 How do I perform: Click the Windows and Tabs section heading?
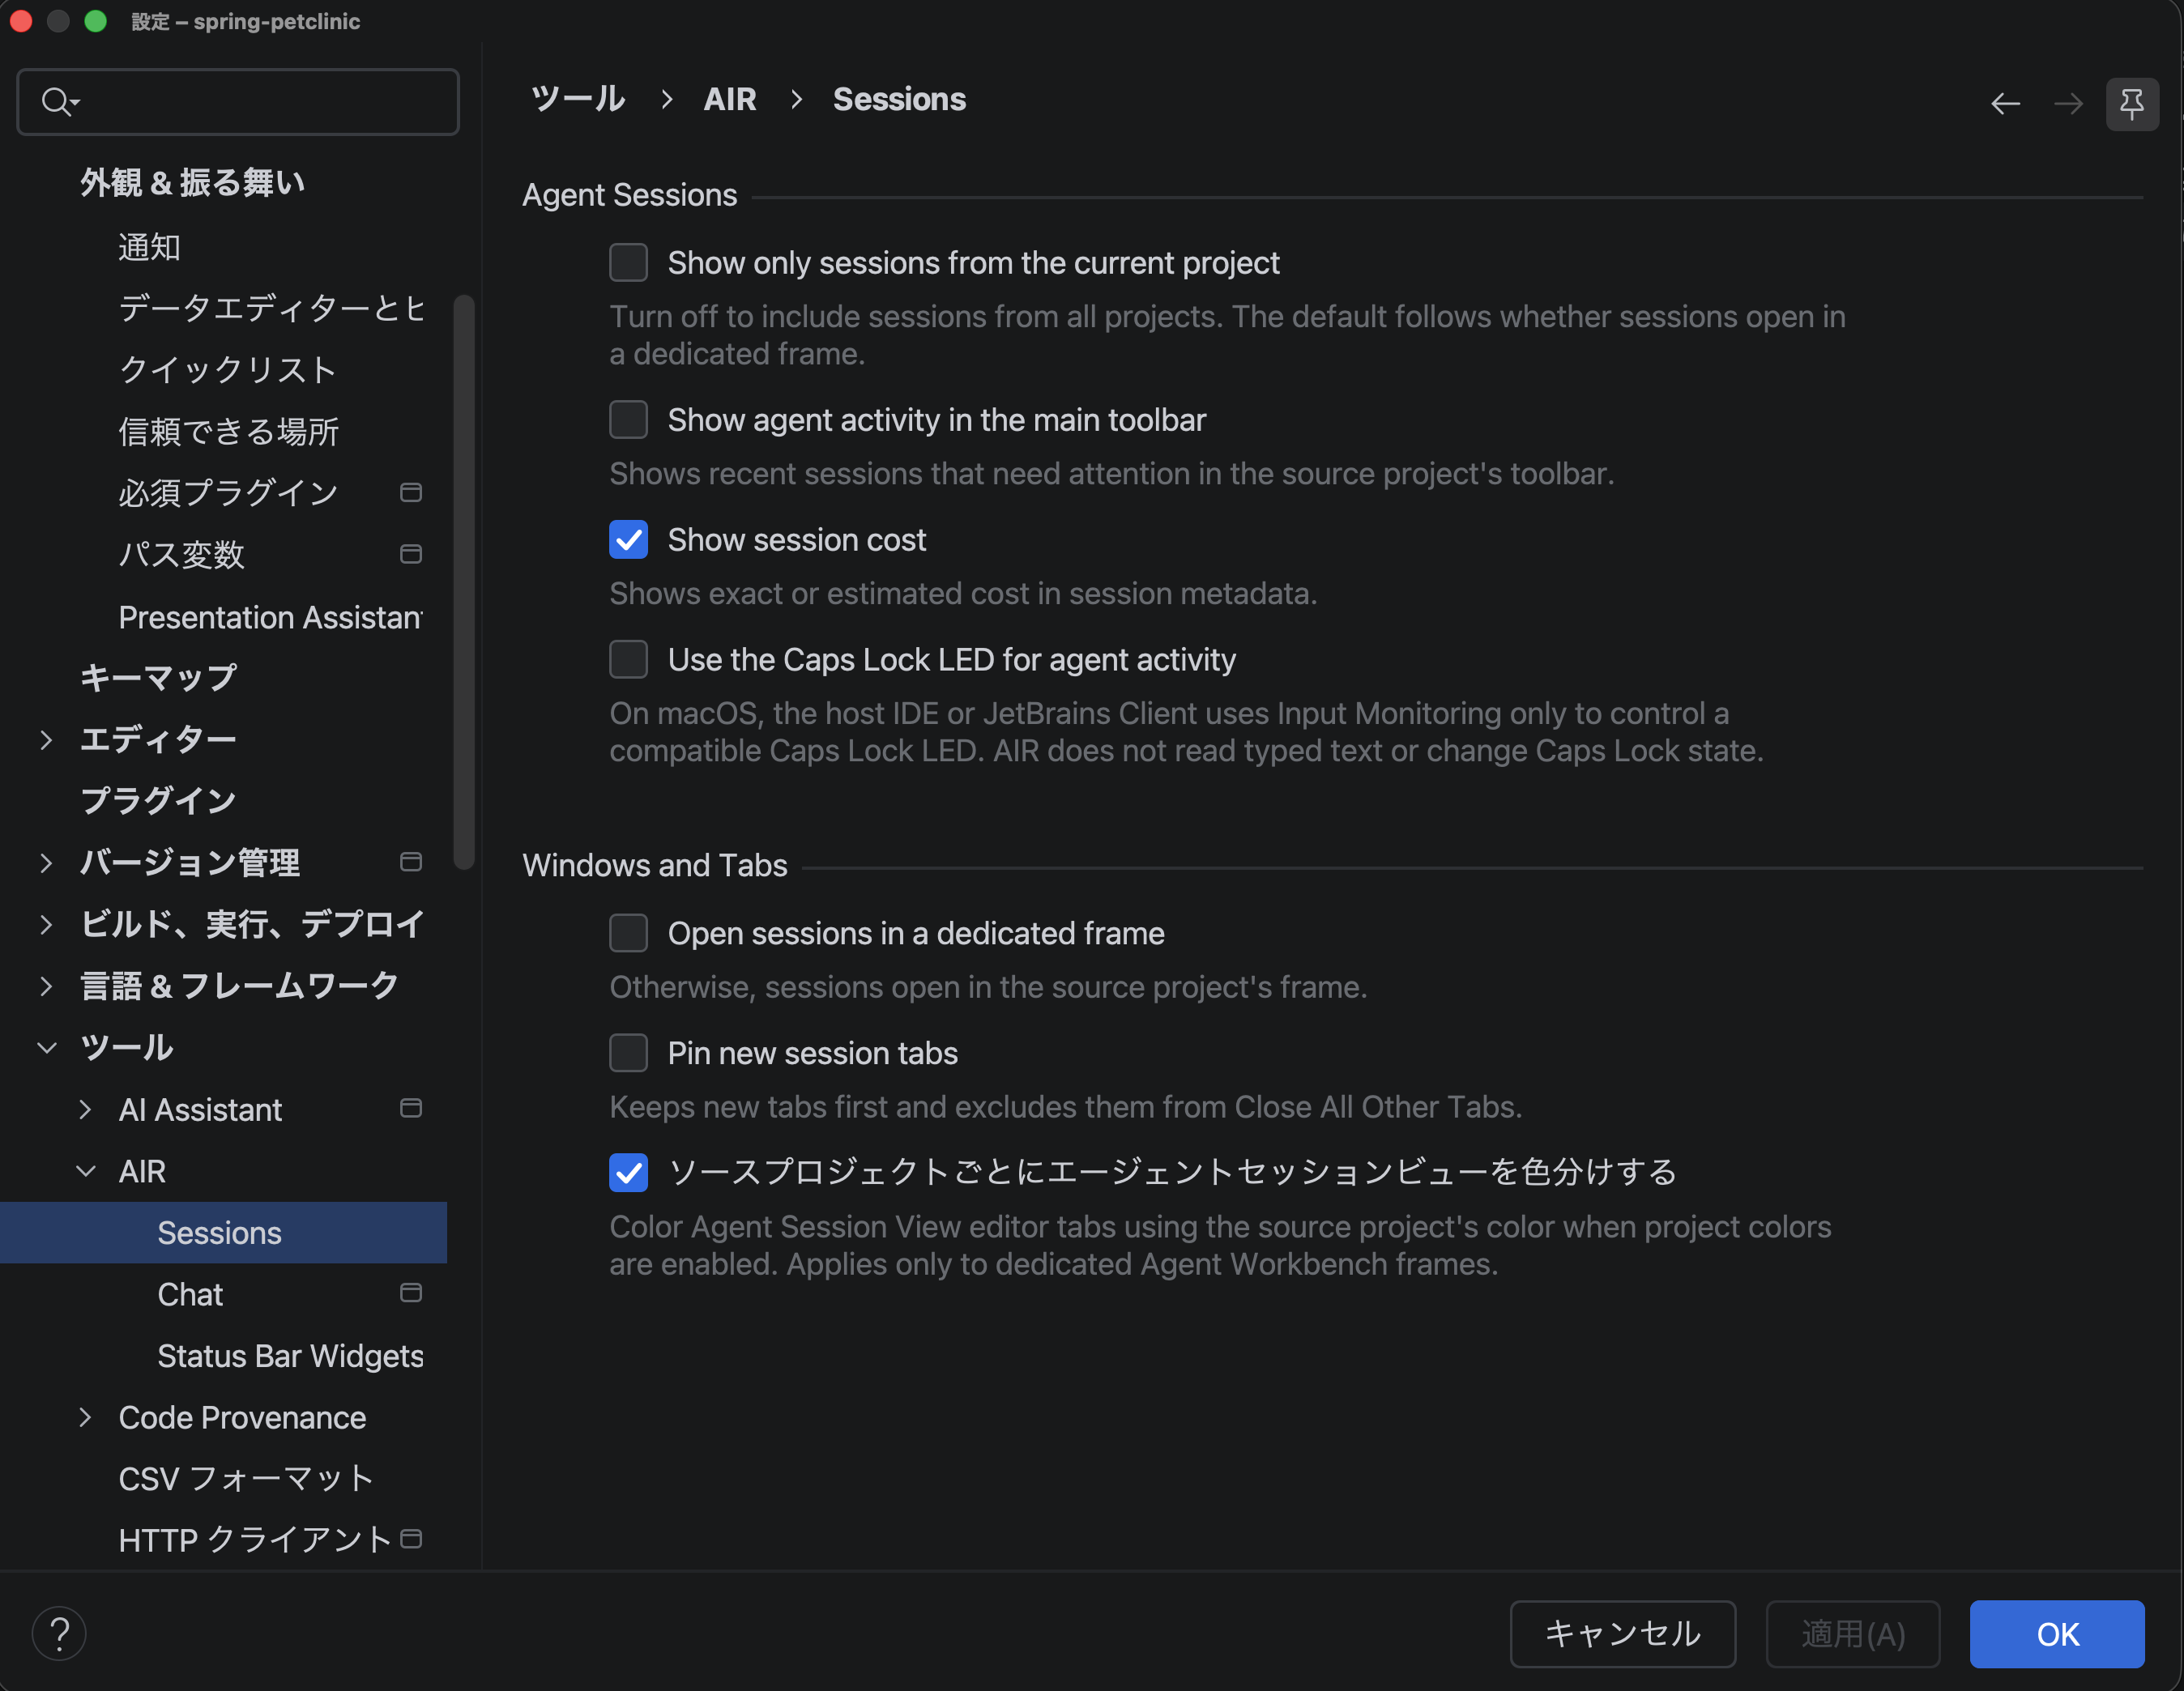point(655,865)
